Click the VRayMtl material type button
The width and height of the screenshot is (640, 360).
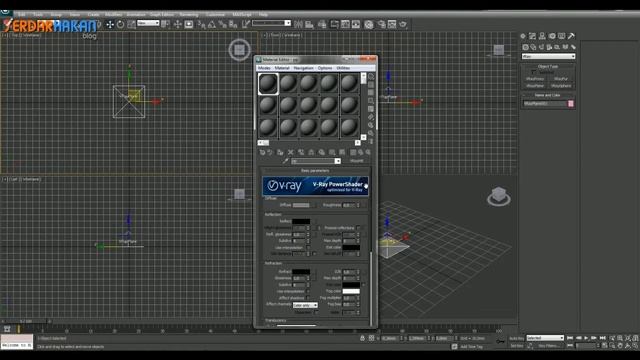(x=356, y=161)
